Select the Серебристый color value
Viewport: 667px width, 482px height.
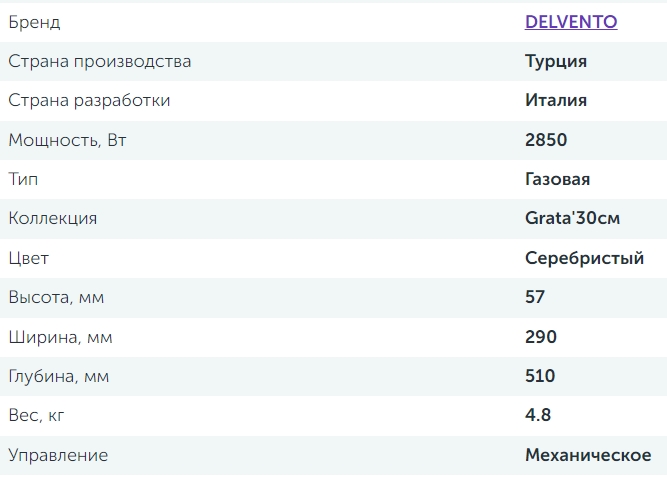coord(585,258)
